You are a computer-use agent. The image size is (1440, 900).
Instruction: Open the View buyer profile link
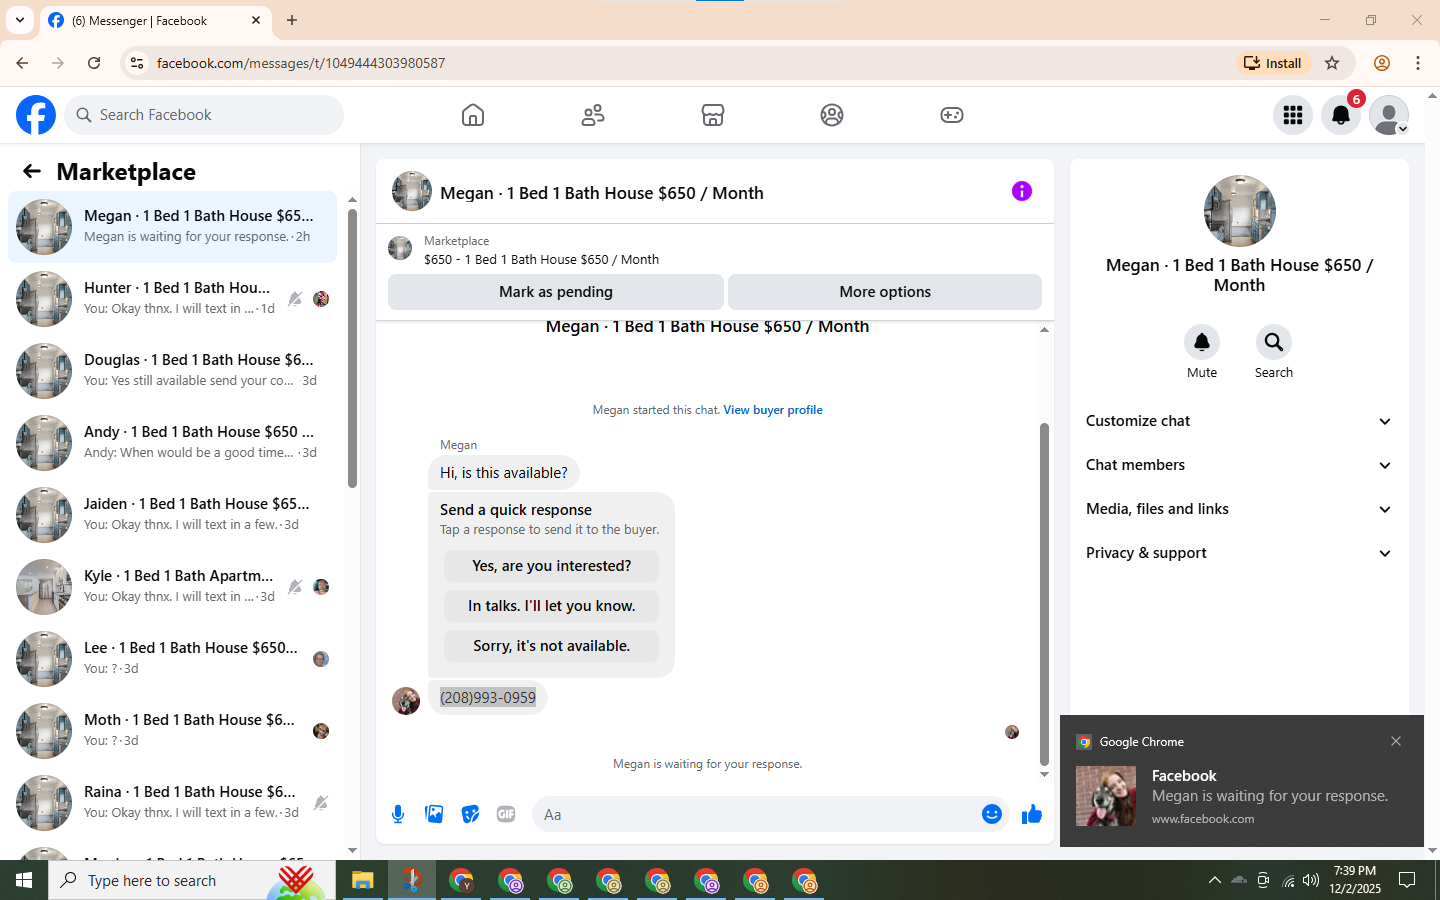tap(773, 410)
